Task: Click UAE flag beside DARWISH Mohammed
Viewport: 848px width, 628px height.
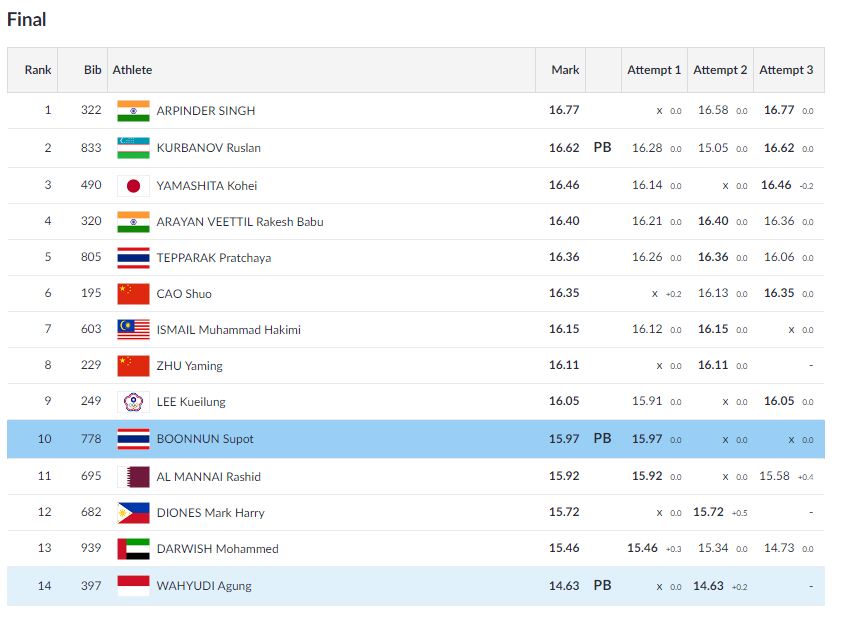Action: (133, 548)
